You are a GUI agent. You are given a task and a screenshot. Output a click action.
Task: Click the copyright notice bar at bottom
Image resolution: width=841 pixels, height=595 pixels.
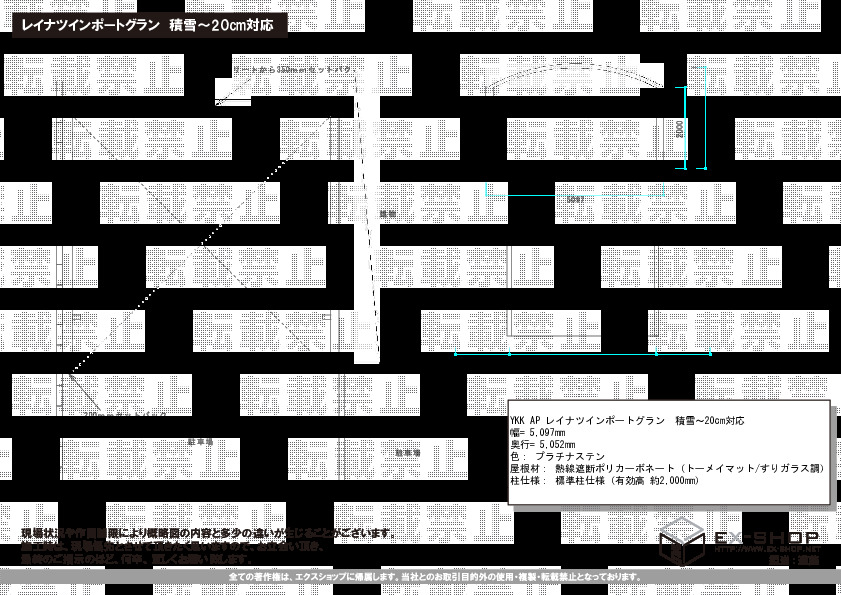pos(420,578)
